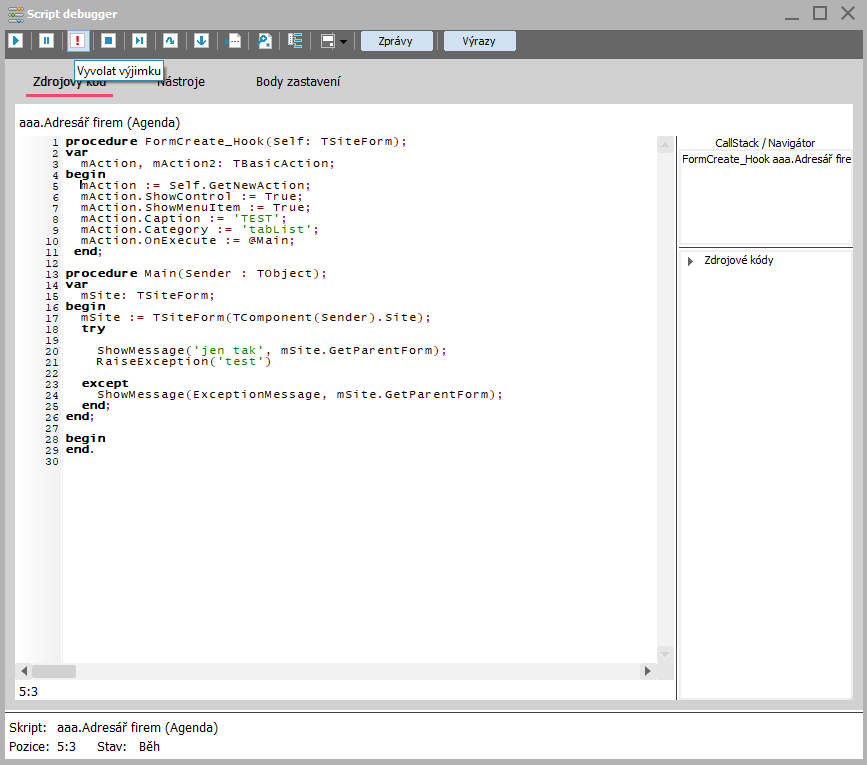Click the step over icon
867x765 pixels.
(170, 41)
